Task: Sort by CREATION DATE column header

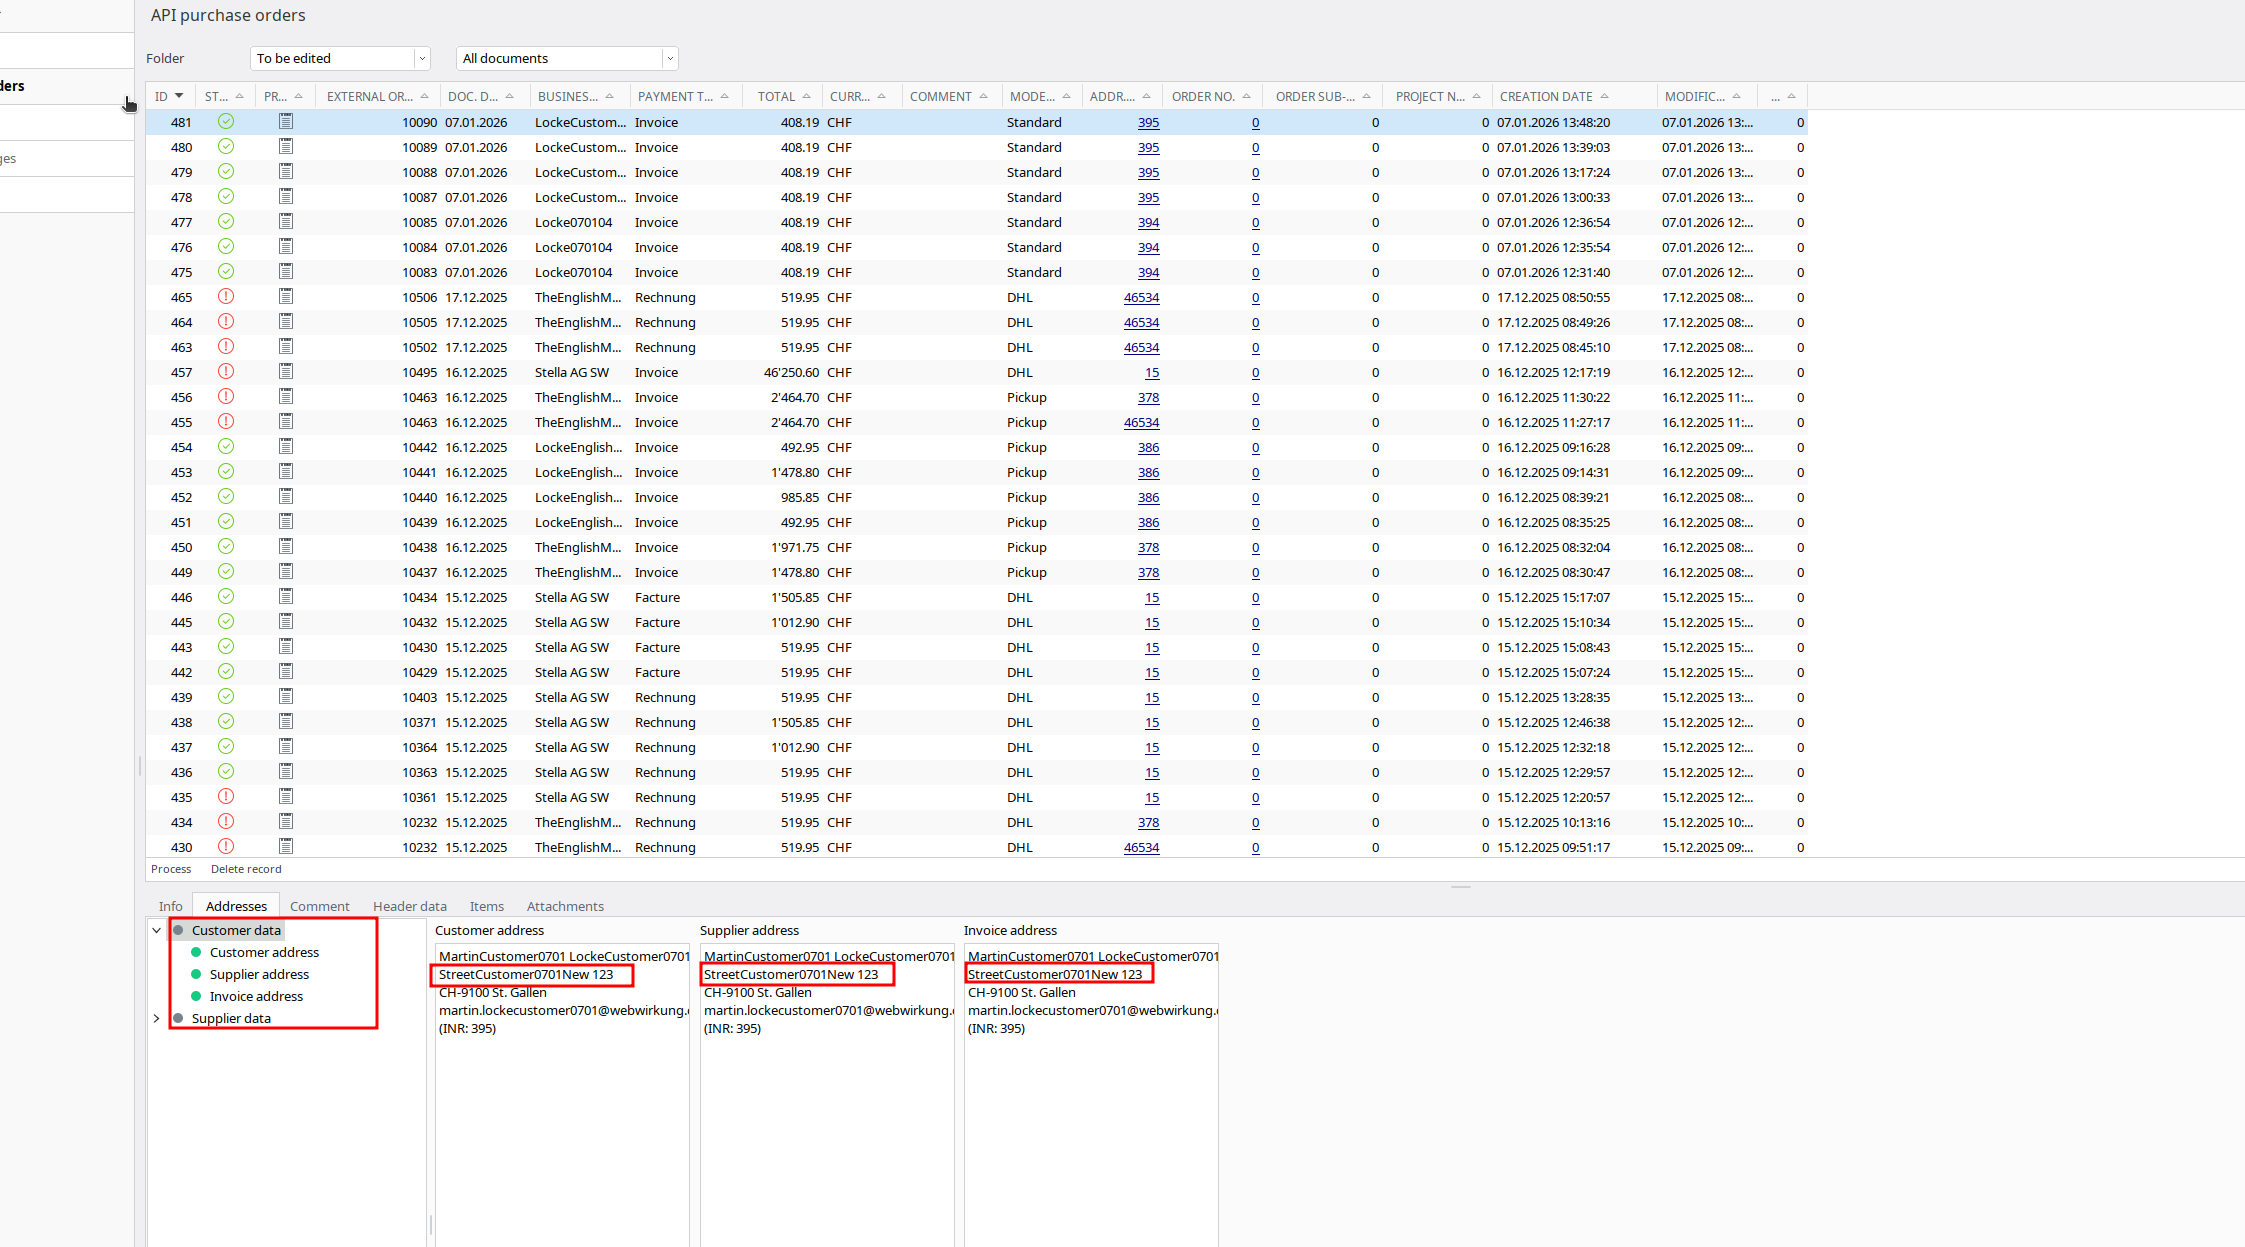Action: (1545, 96)
